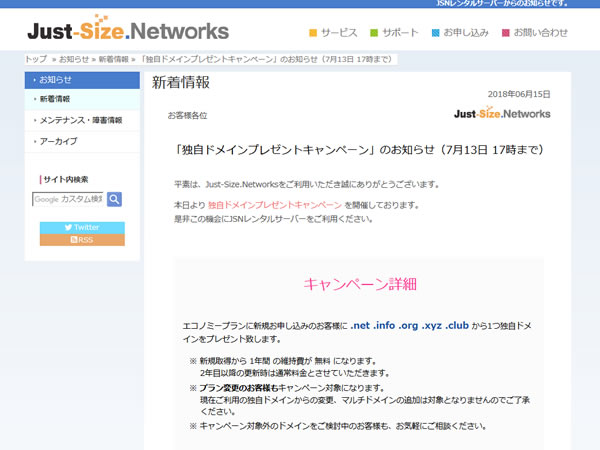The height and width of the screenshot is (450, 600).
Task: Open アーカイブ sidebar item
Action: pyautogui.click(x=82, y=142)
